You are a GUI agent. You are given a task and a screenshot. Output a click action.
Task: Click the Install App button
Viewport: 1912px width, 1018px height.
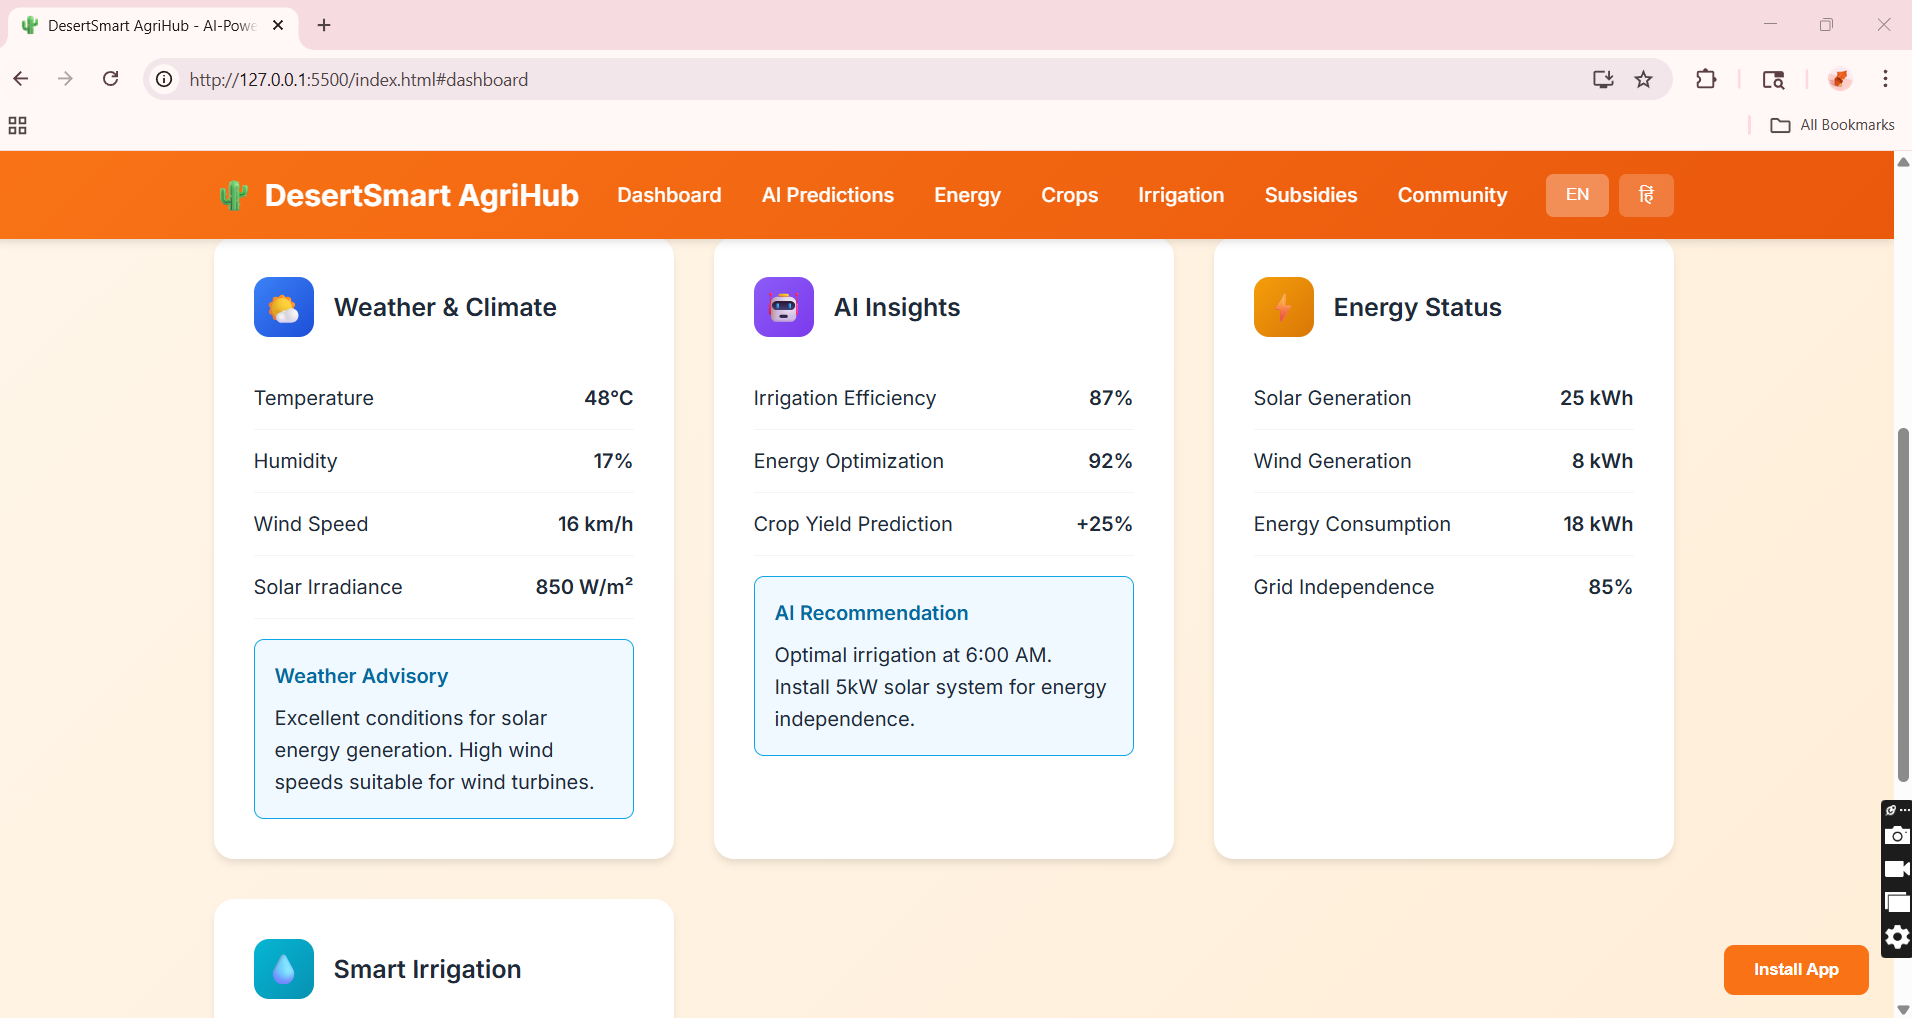pyautogui.click(x=1796, y=970)
